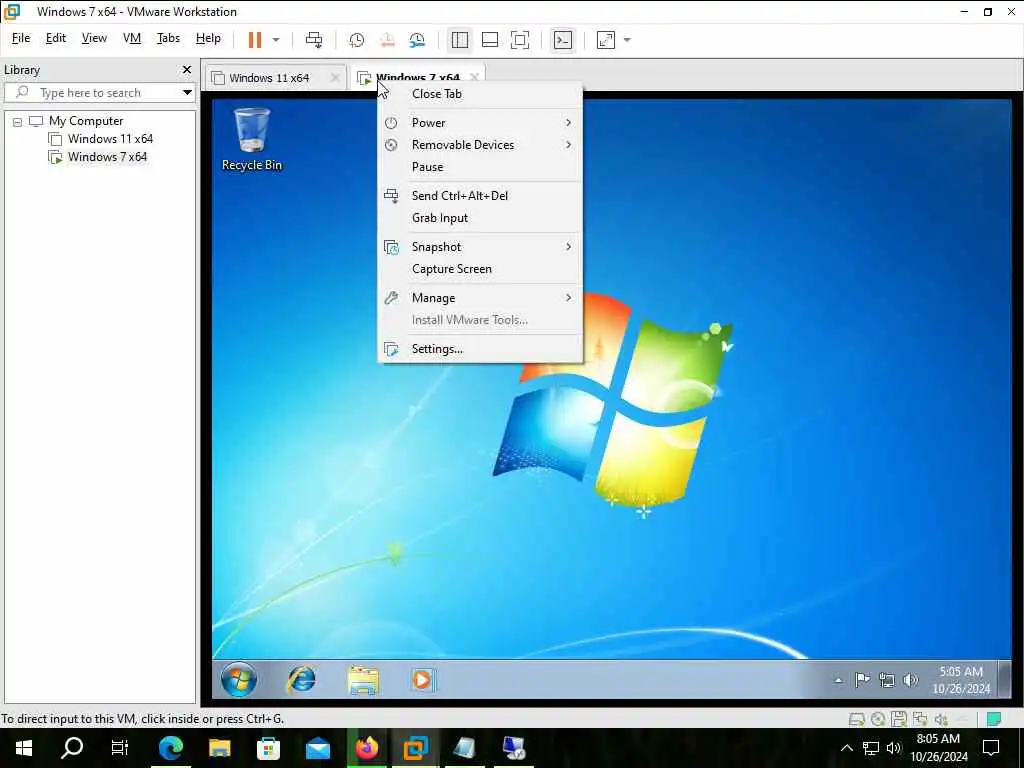Click the Recycle Bin icon in the guest desktop

tap(251, 139)
